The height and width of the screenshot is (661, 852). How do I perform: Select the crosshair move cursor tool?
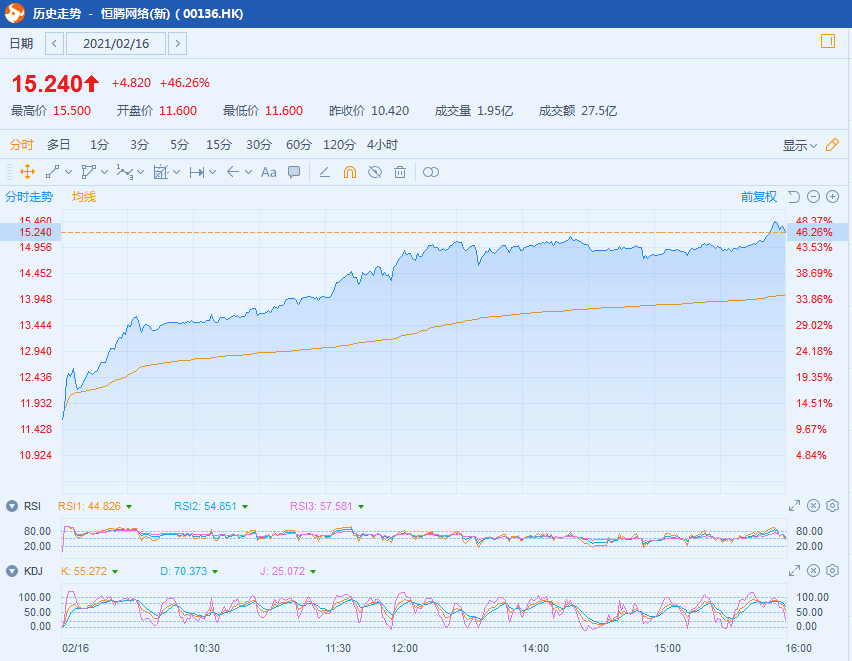[27, 172]
